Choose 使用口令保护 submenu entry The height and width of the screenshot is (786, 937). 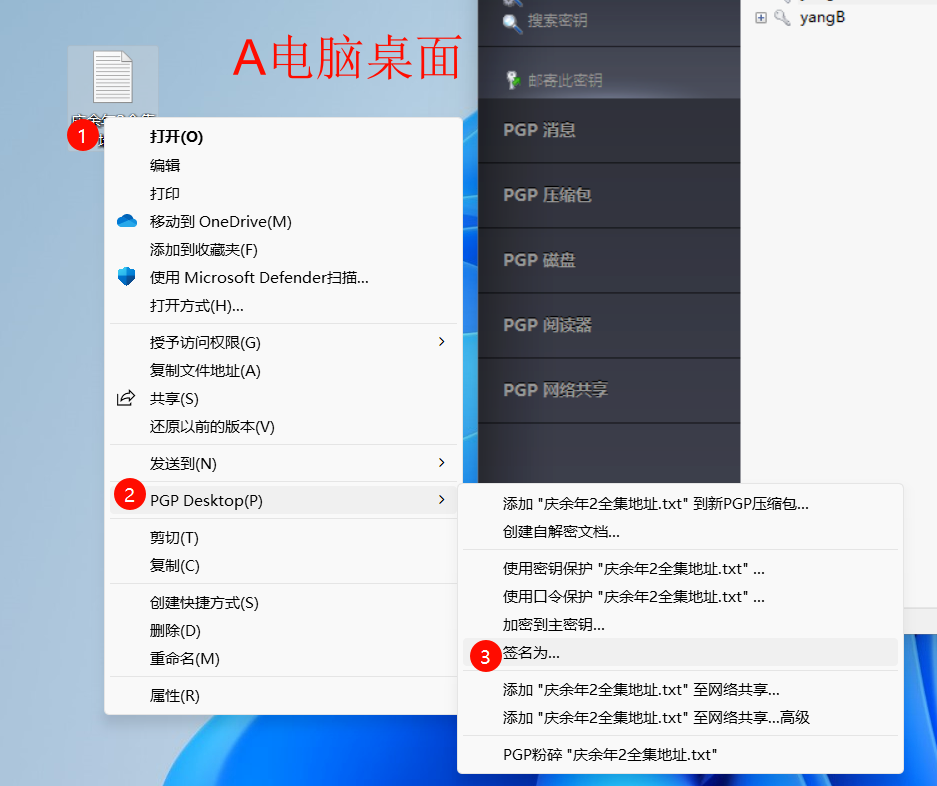coord(680,597)
